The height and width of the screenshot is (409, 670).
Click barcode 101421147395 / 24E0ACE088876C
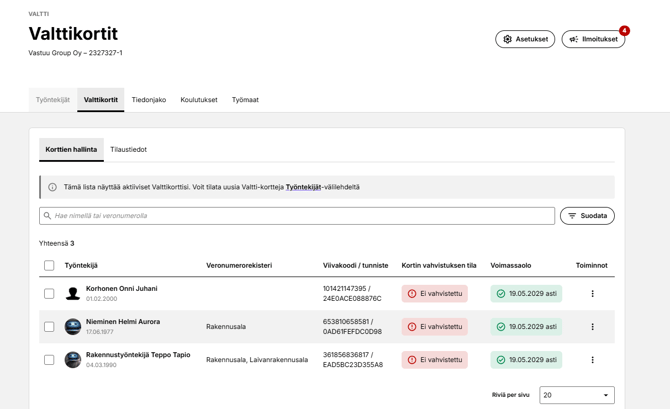(x=352, y=294)
